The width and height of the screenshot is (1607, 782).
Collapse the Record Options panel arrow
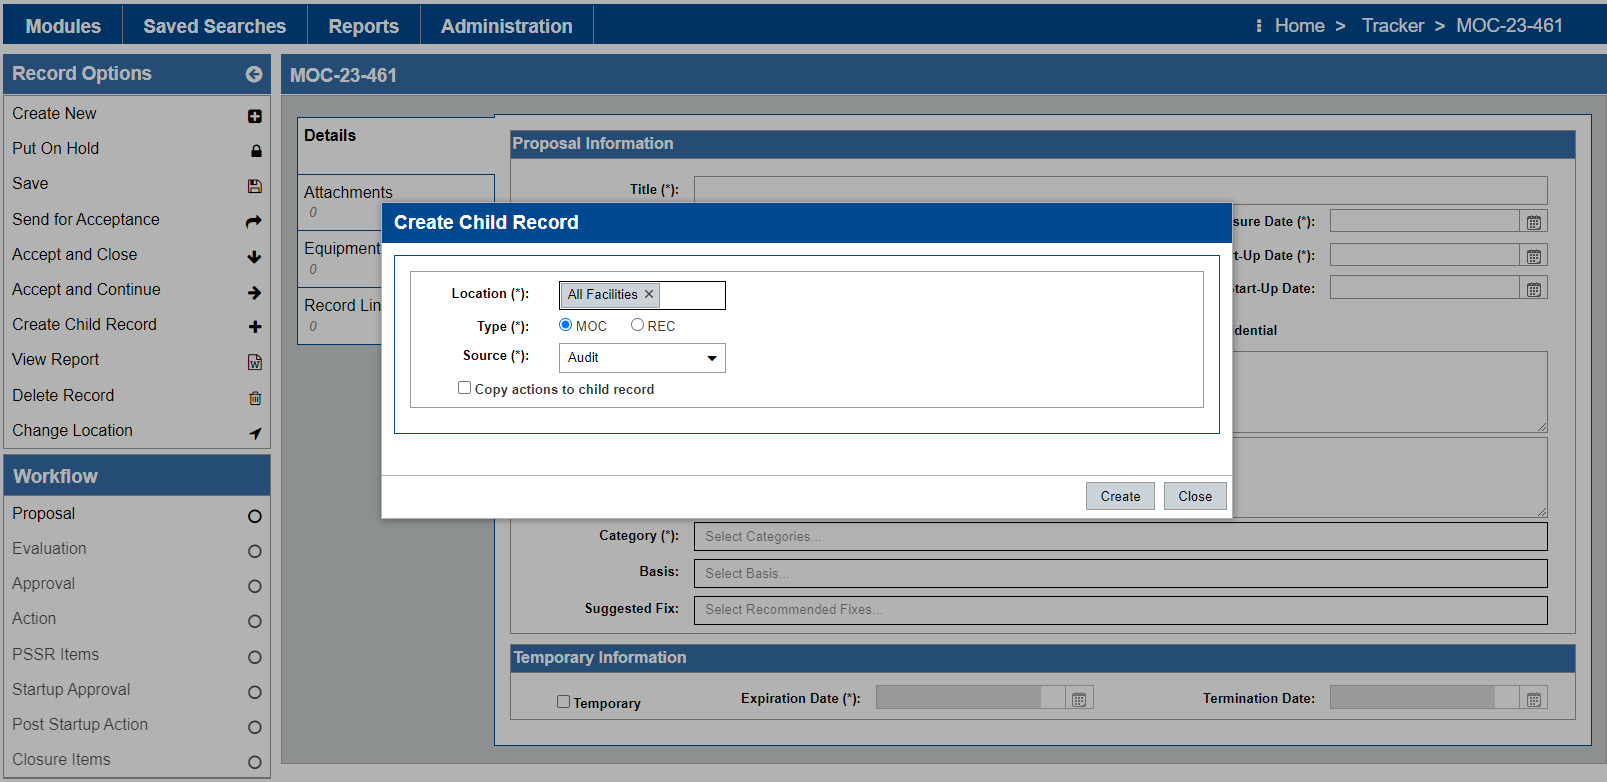(254, 74)
